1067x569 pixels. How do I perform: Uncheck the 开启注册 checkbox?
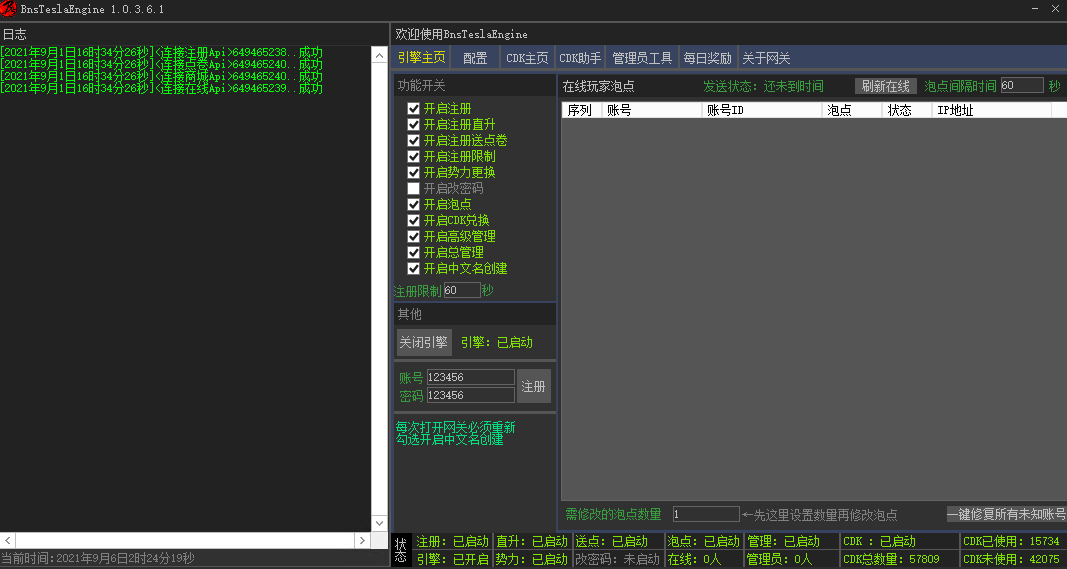(x=413, y=108)
